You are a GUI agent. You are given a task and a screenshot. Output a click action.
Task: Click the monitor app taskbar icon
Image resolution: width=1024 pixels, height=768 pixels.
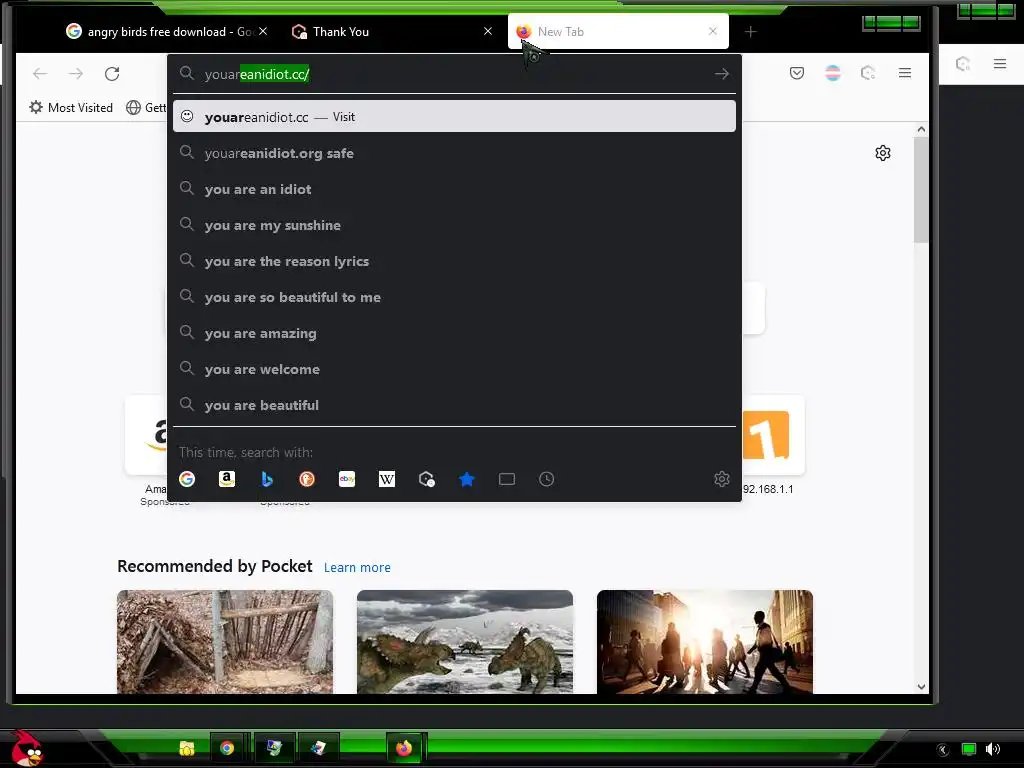[274, 748]
